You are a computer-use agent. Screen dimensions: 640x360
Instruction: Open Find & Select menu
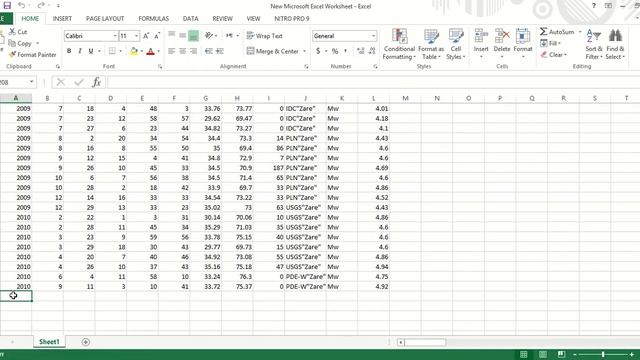(x=615, y=44)
